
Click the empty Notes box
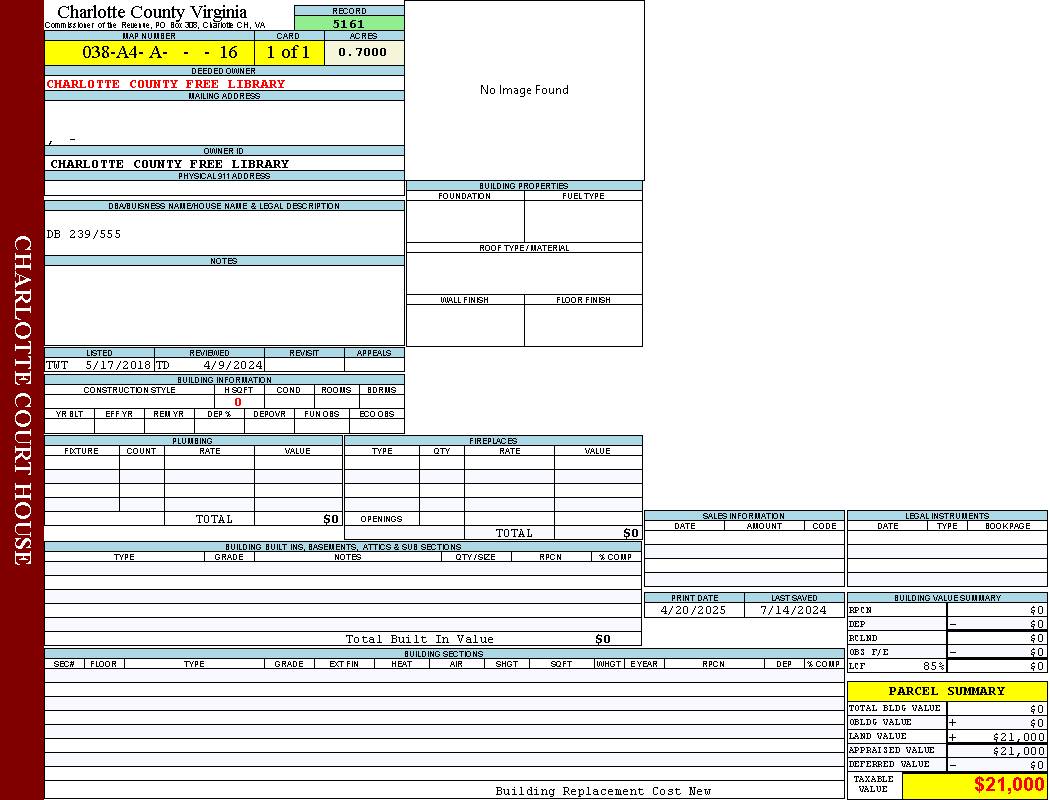coord(224,305)
